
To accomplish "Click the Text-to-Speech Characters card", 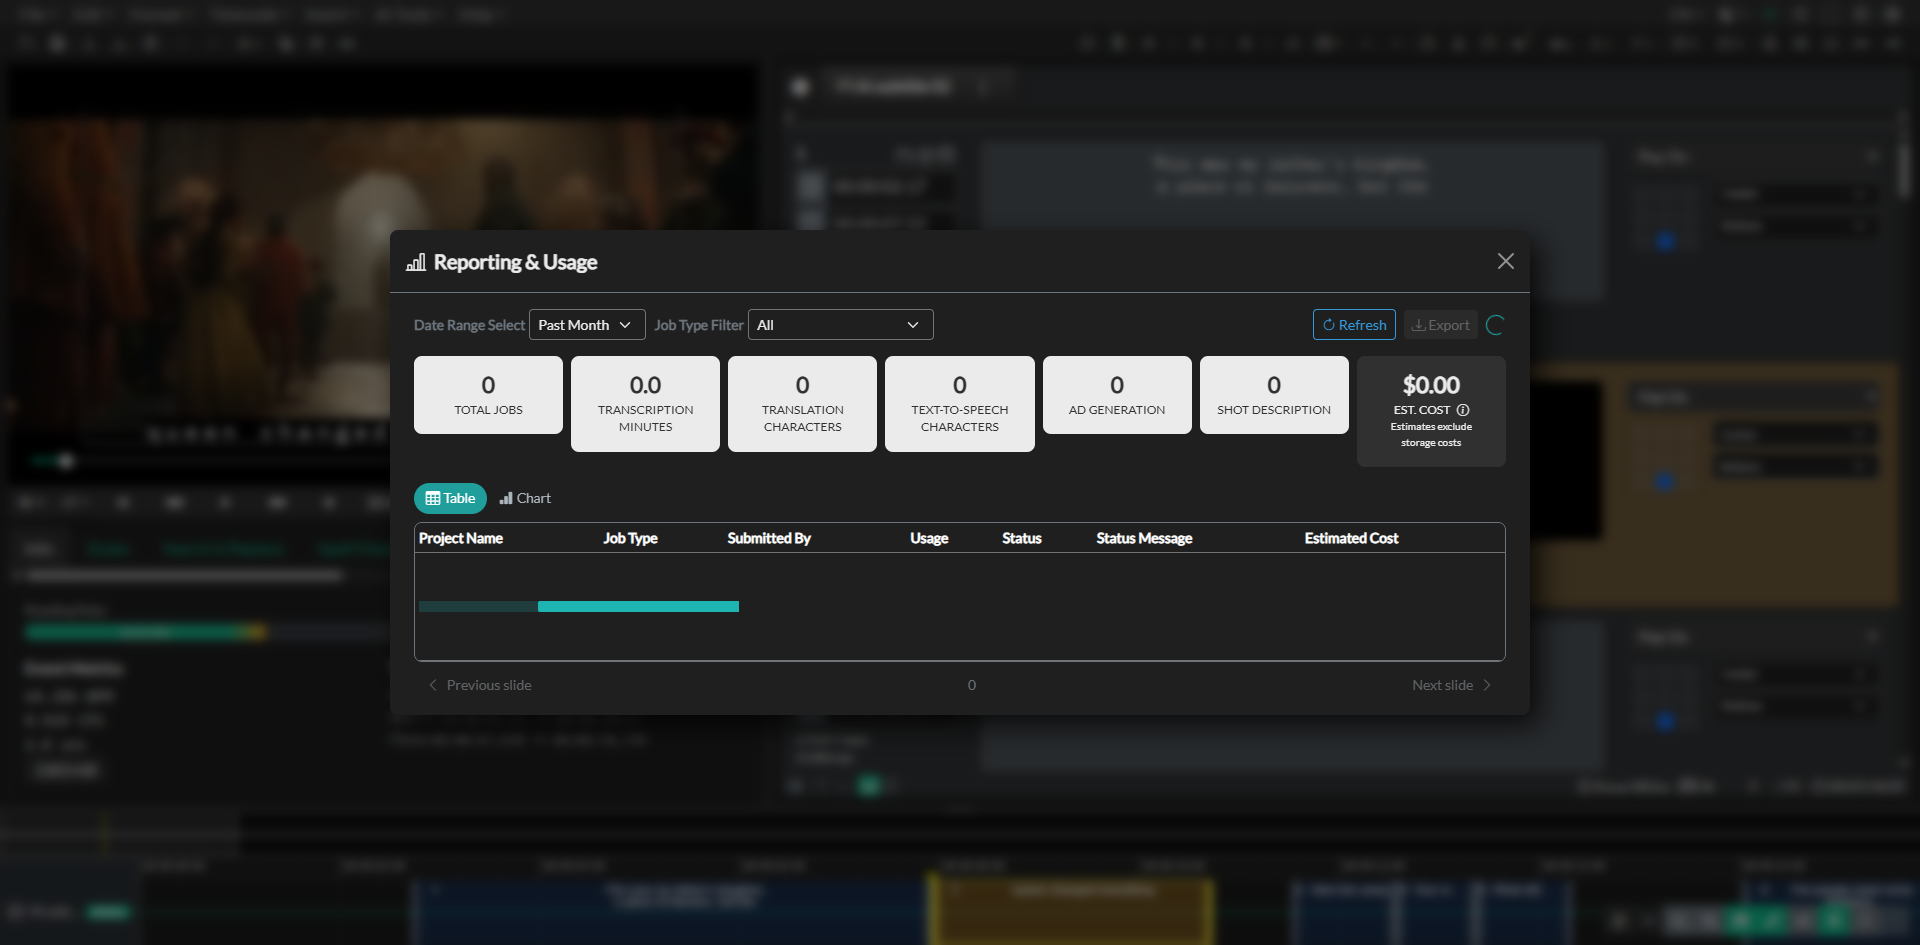I will tap(960, 404).
